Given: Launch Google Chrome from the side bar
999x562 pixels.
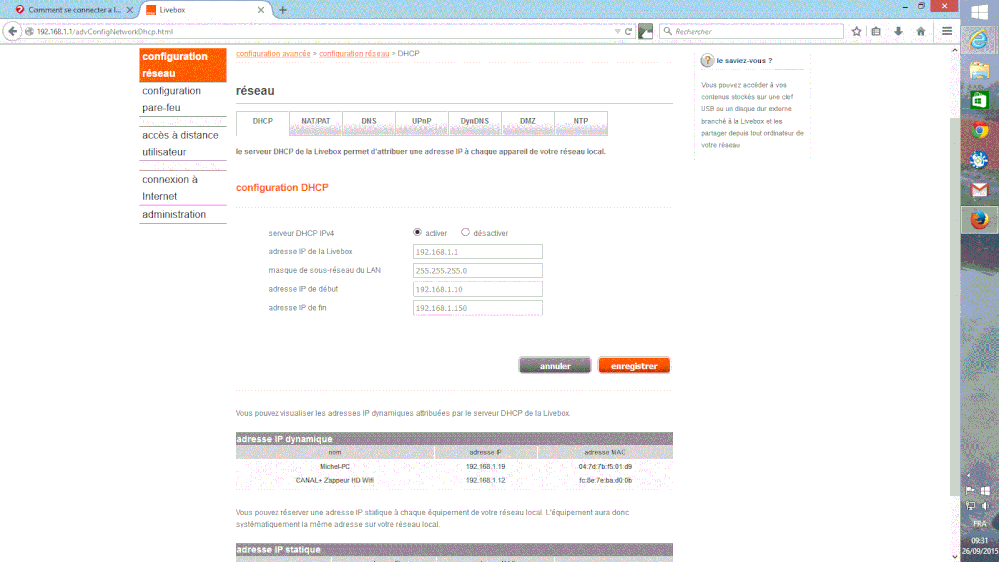Looking at the screenshot, I should pos(979,130).
